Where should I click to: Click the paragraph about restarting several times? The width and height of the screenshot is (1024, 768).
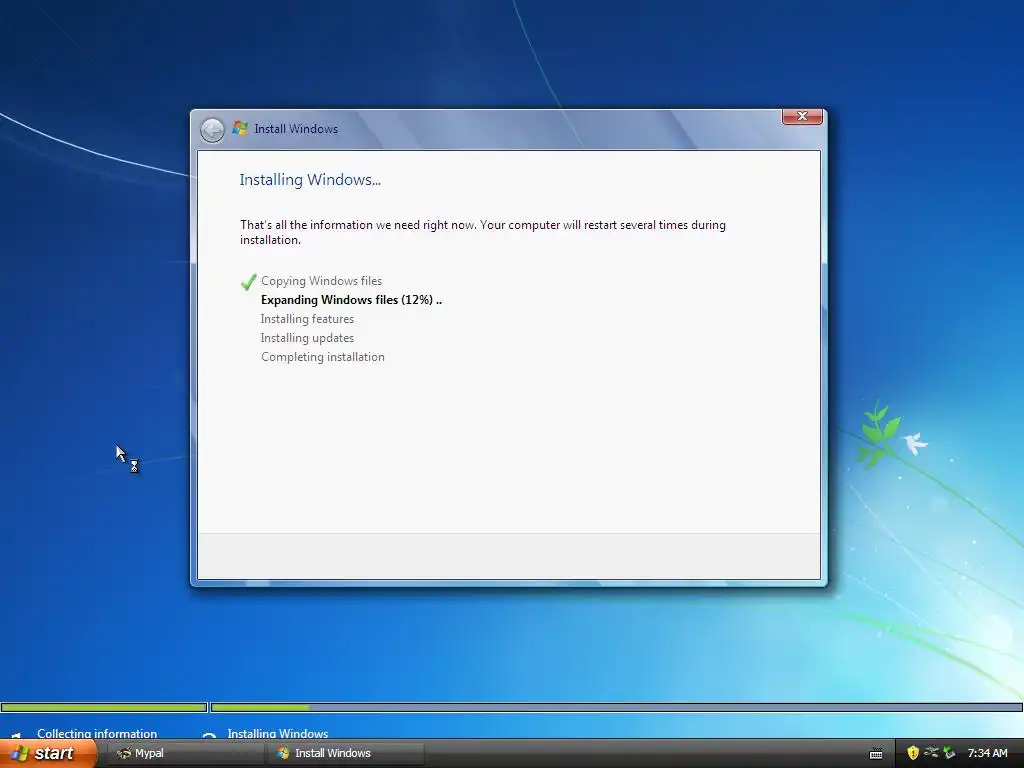pyautogui.click(x=483, y=232)
